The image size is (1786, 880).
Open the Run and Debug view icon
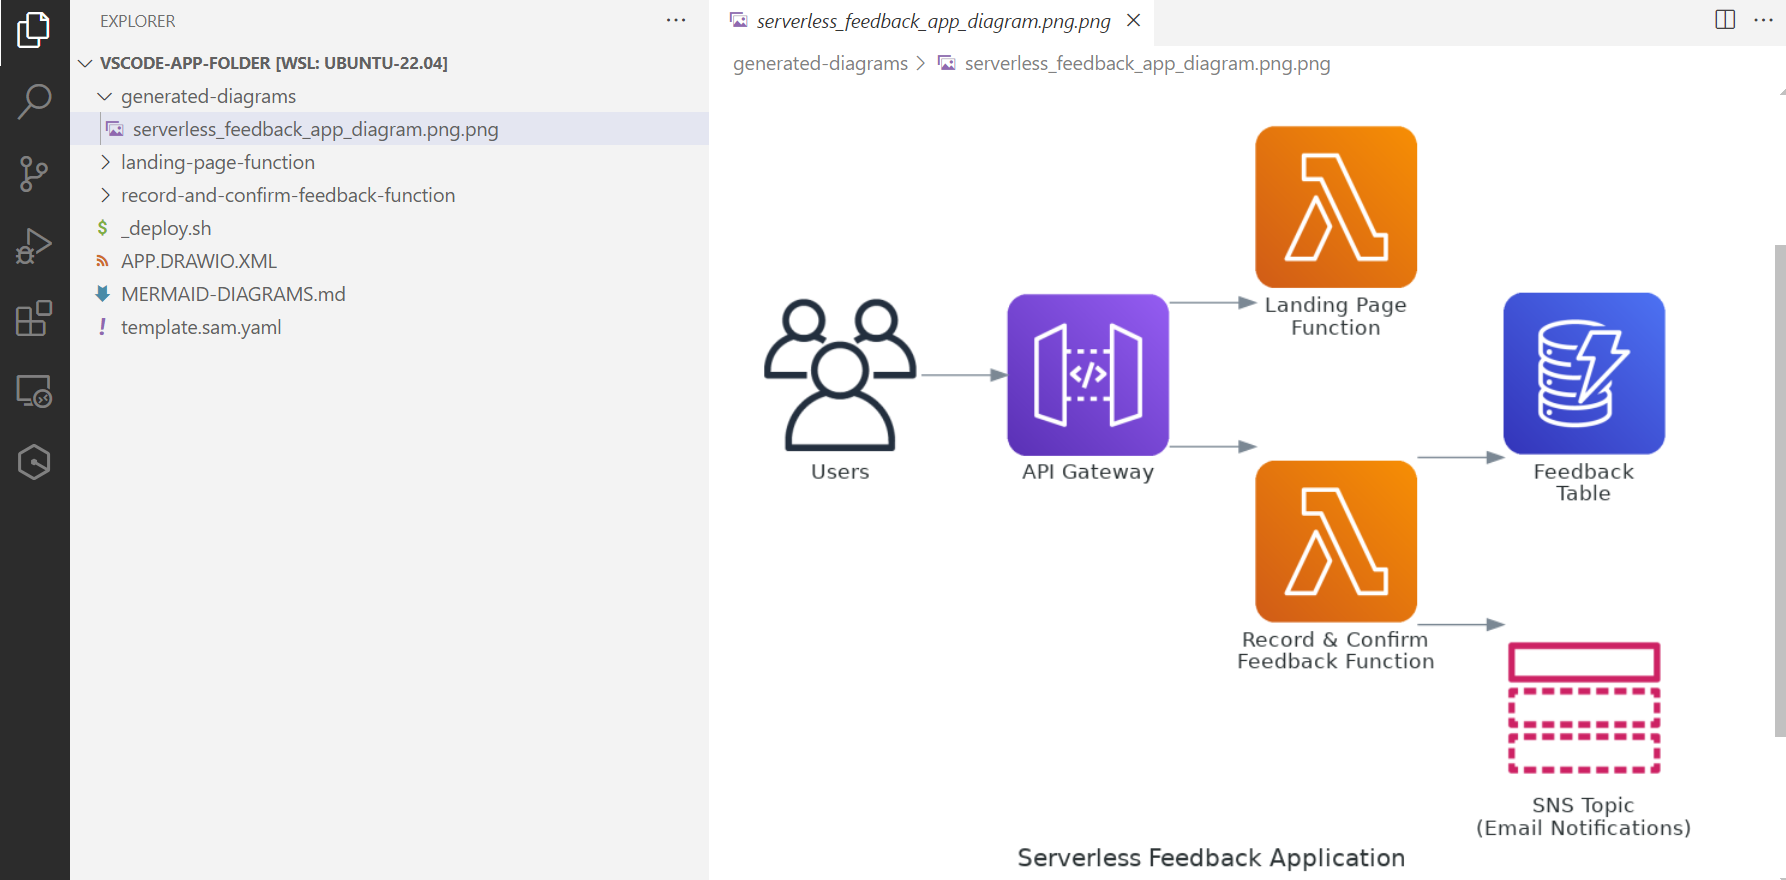[34, 246]
